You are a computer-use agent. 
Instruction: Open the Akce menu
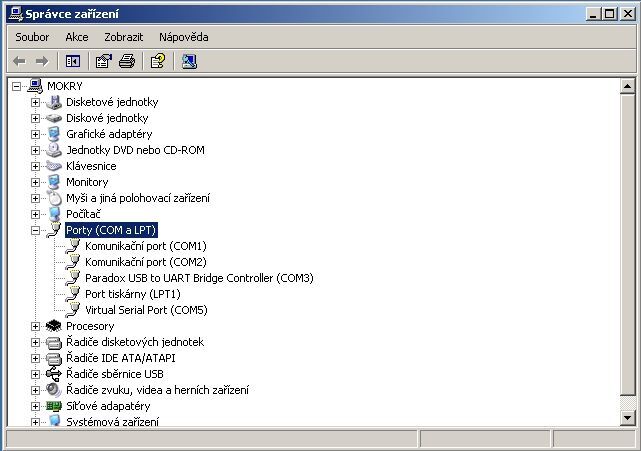point(77,37)
